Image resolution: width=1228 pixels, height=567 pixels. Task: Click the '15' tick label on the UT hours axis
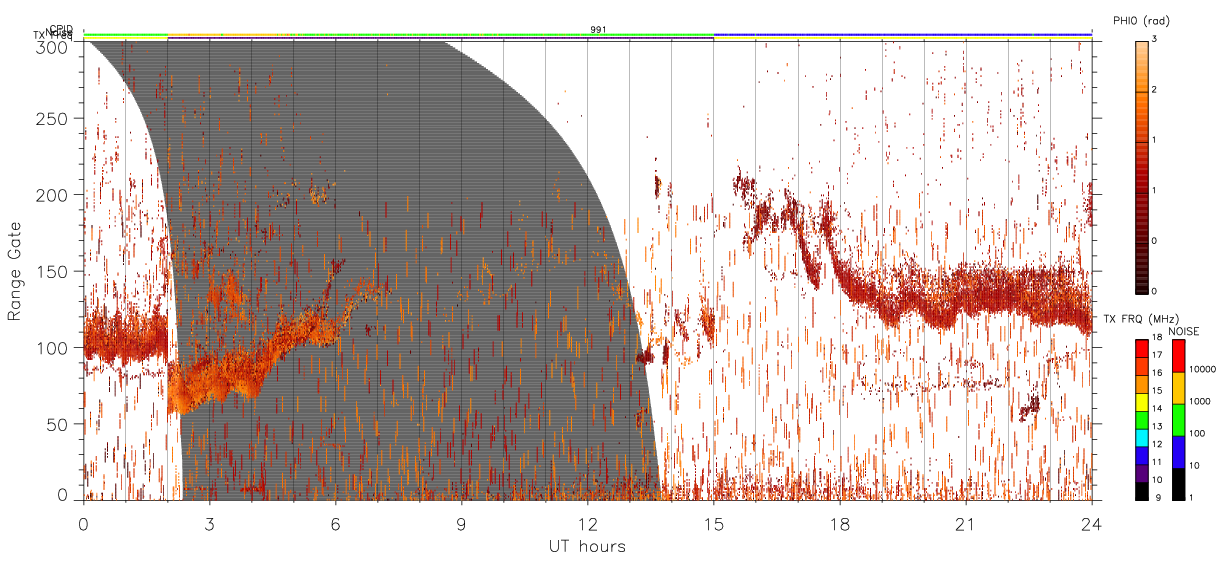point(714,523)
